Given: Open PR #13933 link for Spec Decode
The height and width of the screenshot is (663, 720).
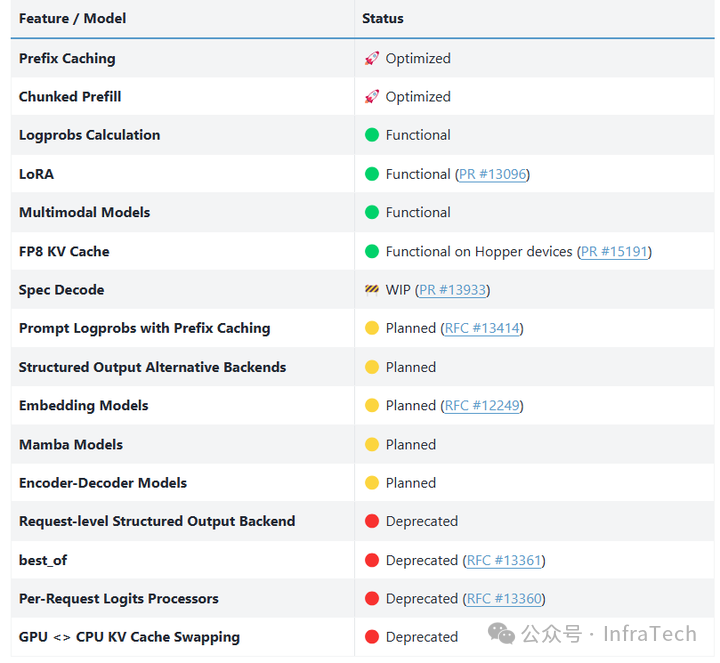Looking at the screenshot, I should click(453, 290).
